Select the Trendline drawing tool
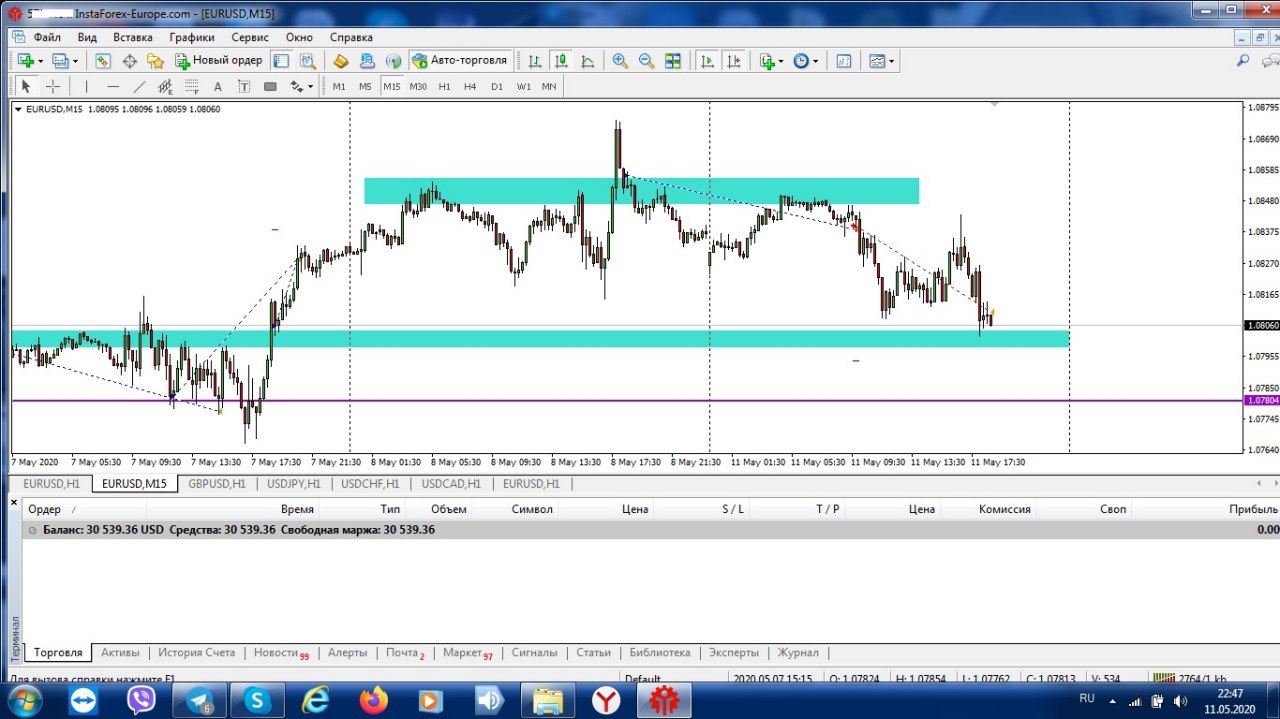The width and height of the screenshot is (1280, 719). click(140, 87)
